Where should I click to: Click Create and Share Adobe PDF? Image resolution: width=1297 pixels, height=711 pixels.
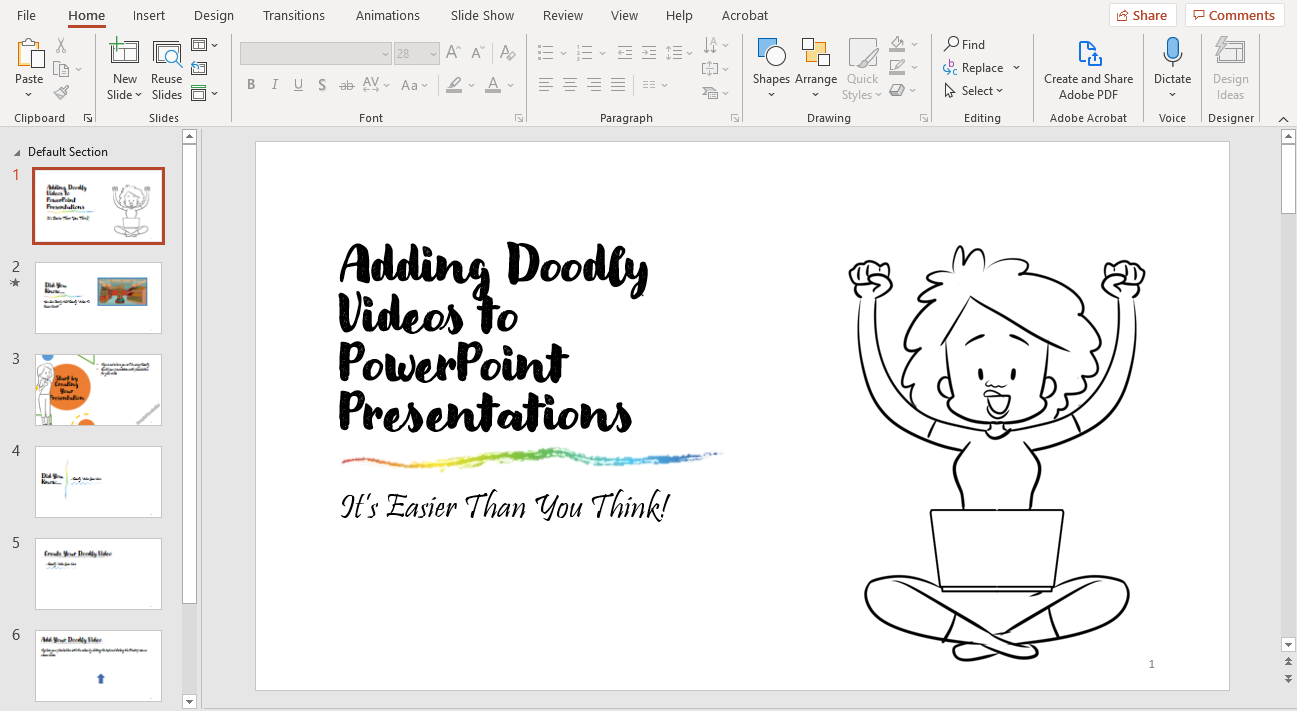(x=1088, y=69)
